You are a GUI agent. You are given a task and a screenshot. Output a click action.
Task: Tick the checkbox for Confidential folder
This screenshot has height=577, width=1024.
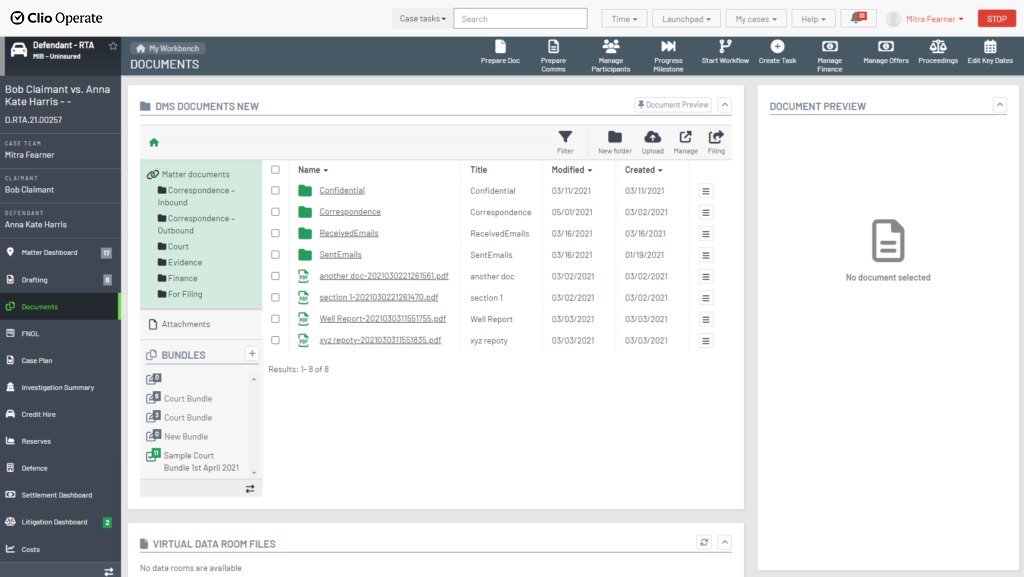click(x=276, y=191)
